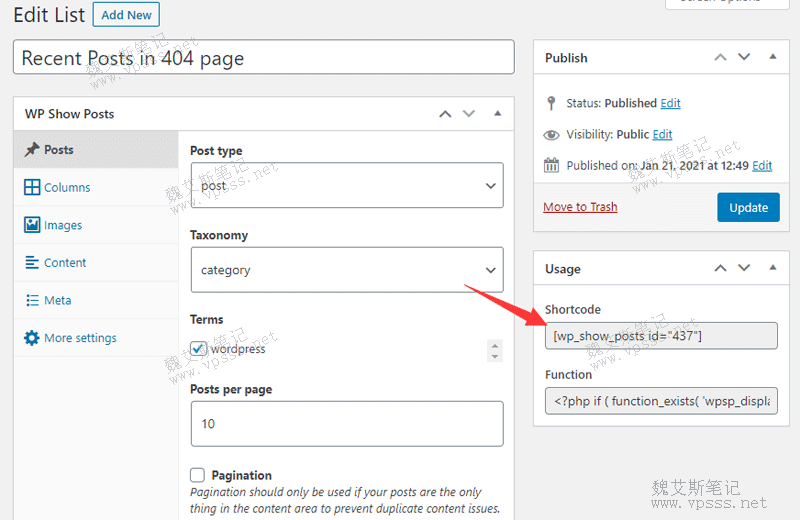Uncheck the wordpress term checkbox
This screenshot has width=800, height=520.
point(198,349)
